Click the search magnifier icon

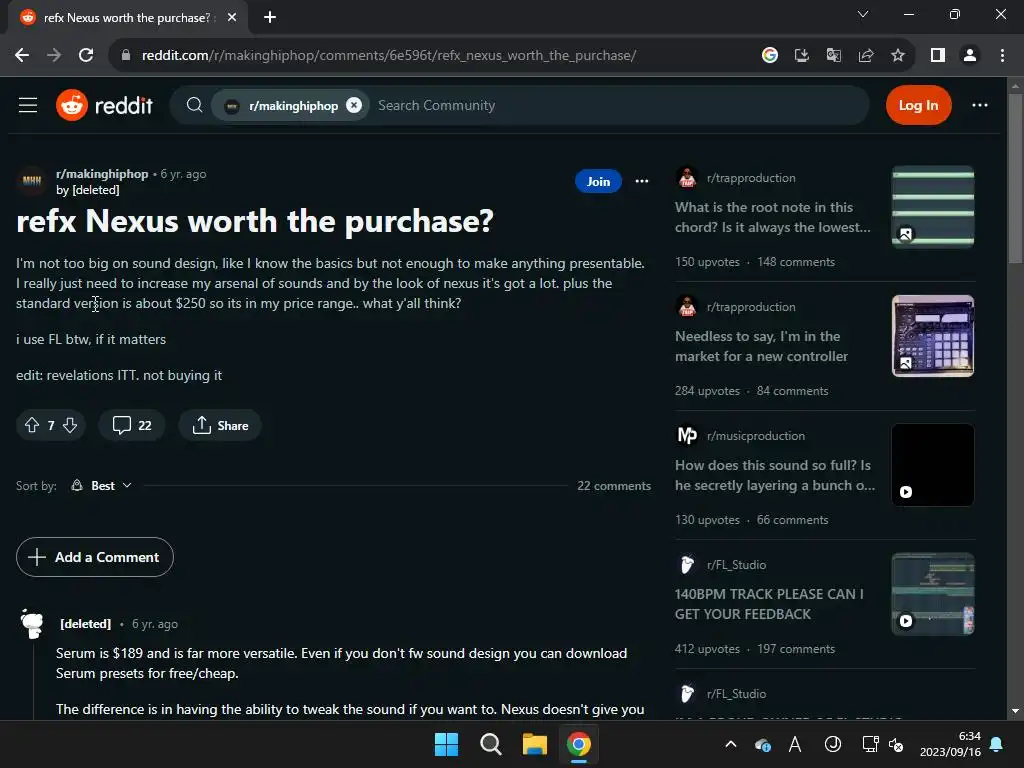point(194,105)
